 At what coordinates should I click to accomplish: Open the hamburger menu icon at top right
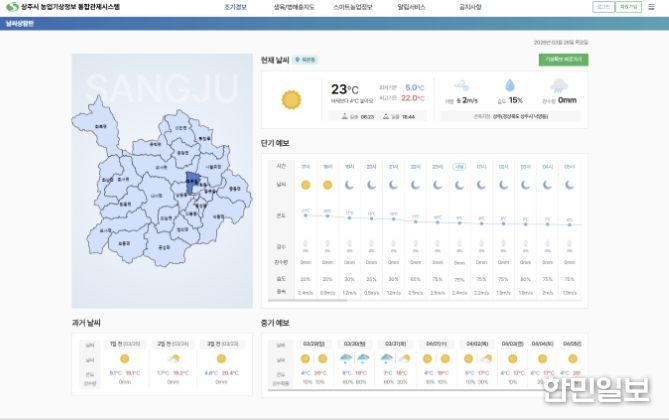[651, 7]
